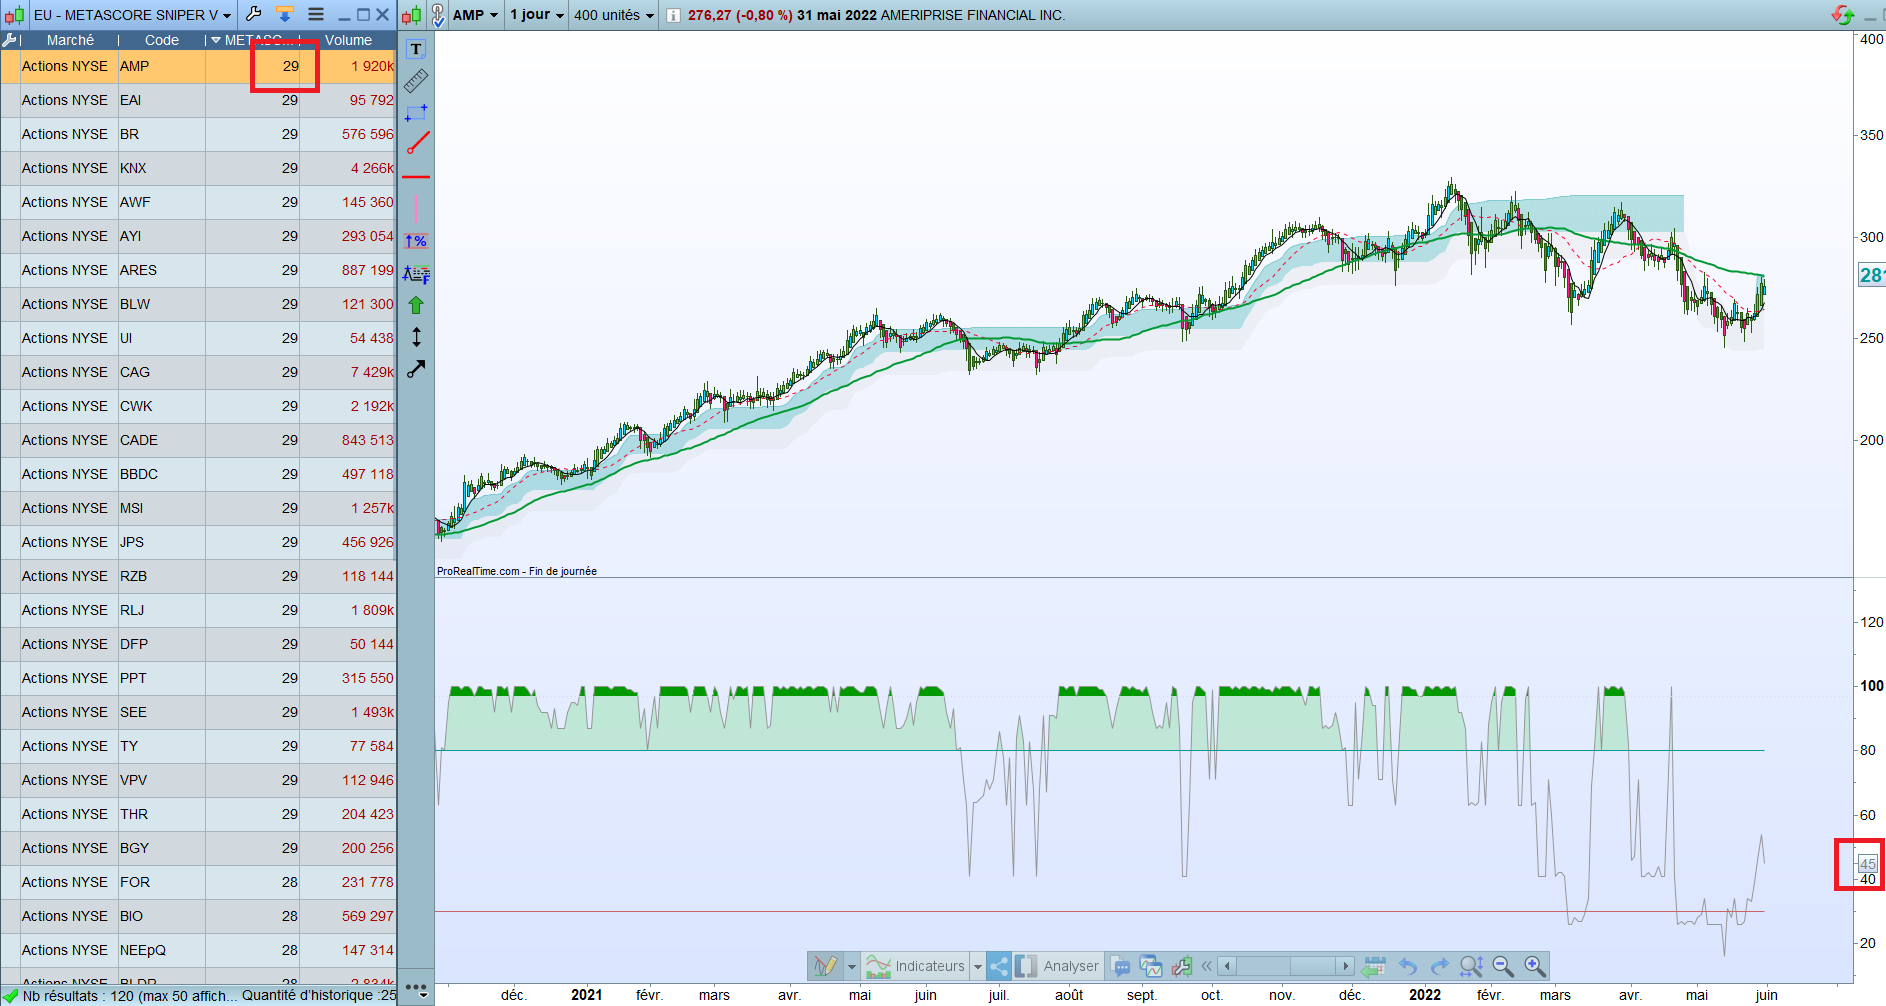
Task: Pick the ruler measurement tool
Action: [x=416, y=80]
